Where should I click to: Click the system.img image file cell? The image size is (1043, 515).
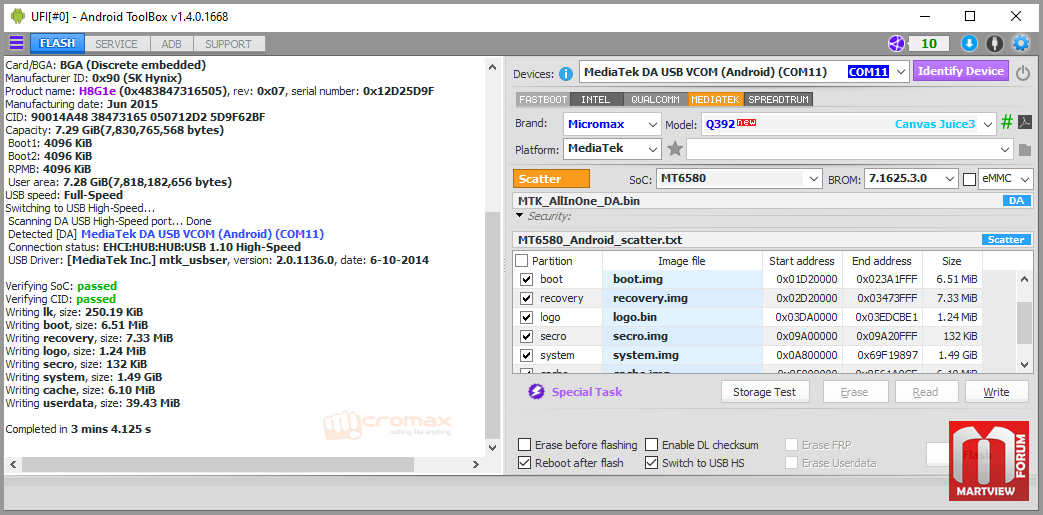[682, 355]
